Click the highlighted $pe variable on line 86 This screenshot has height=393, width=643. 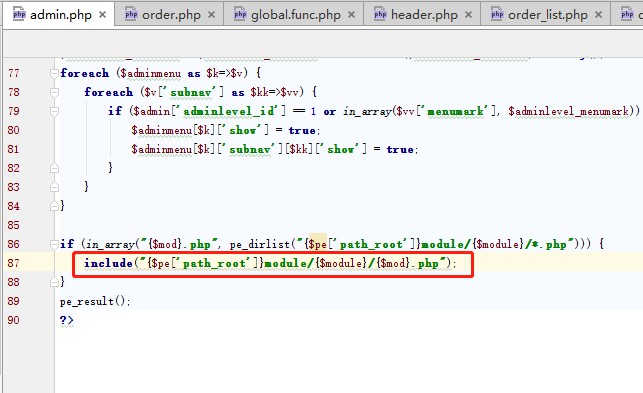point(318,244)
